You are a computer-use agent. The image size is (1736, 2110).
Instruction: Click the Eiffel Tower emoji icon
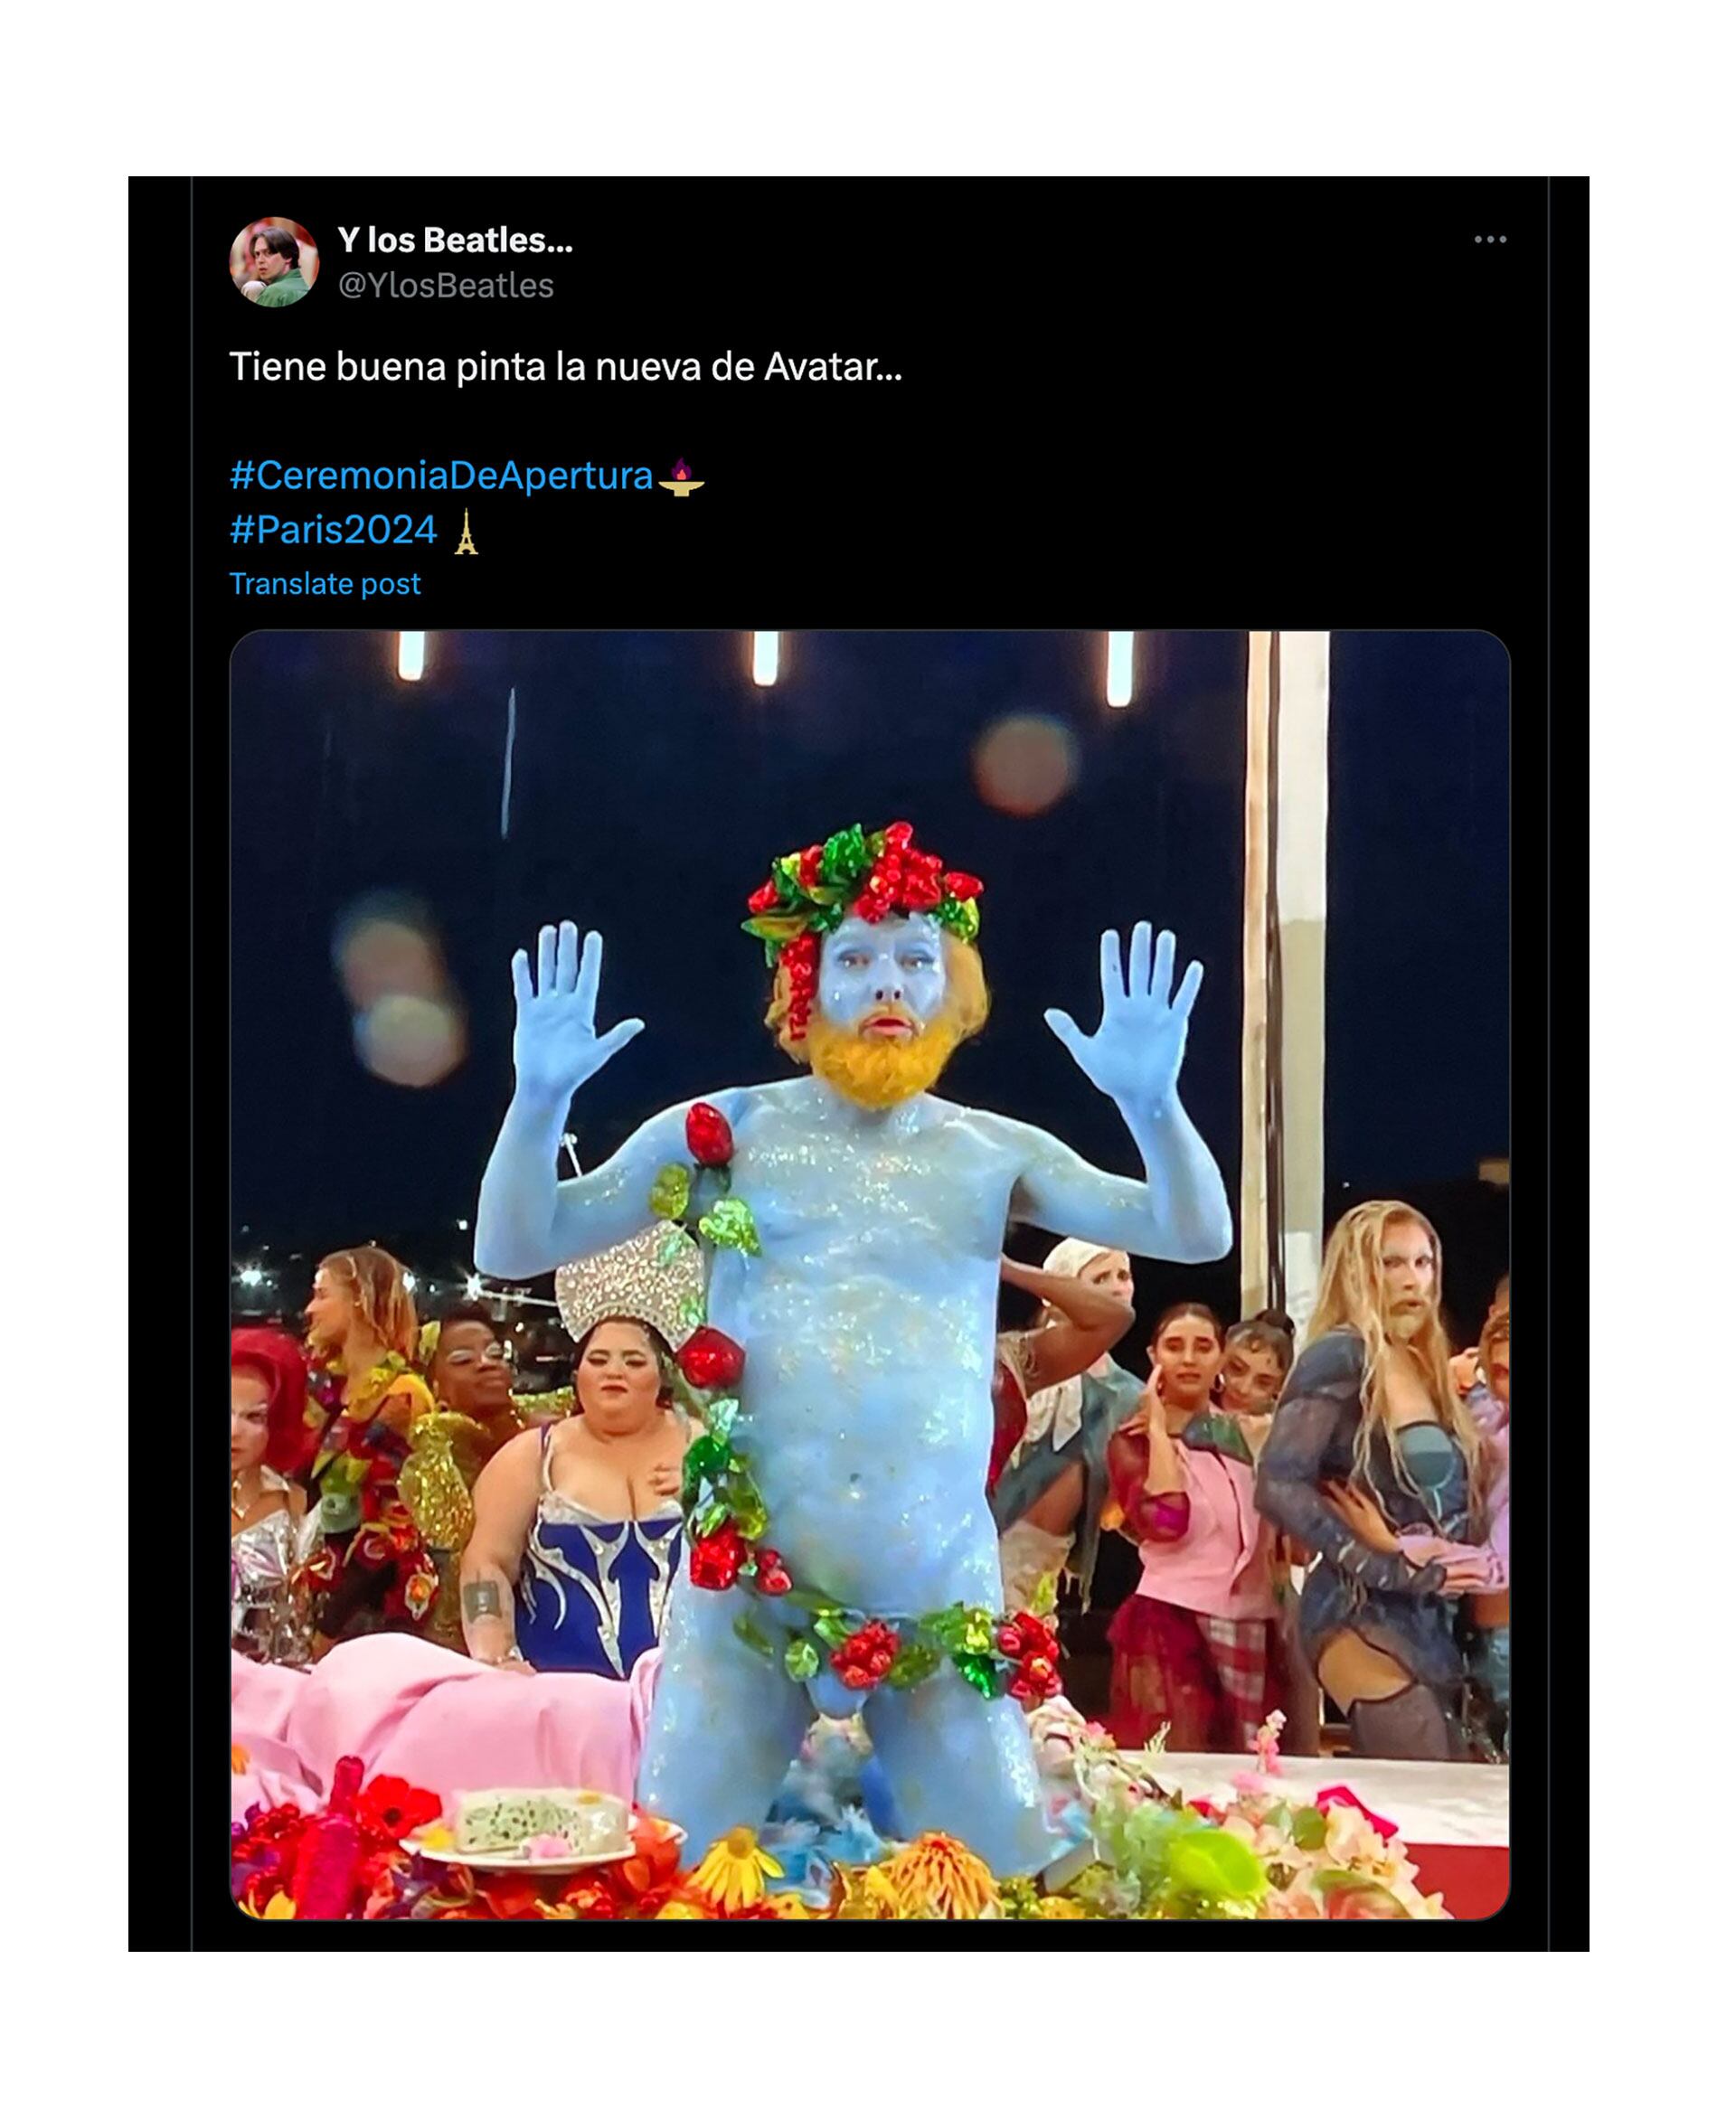click(466, 531)
